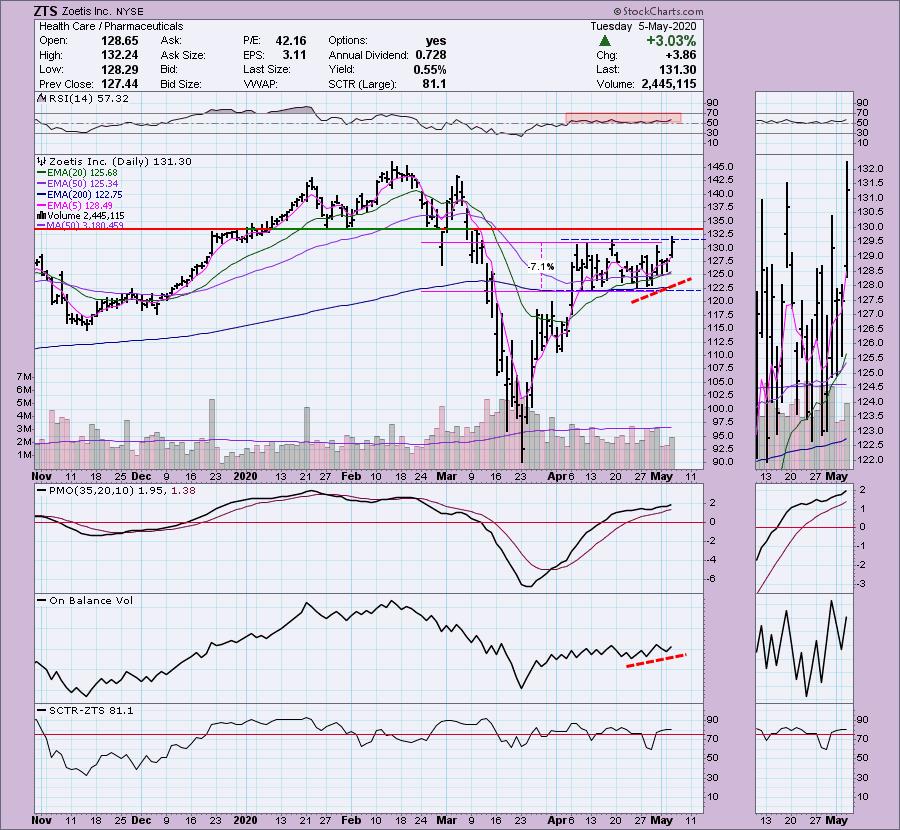Click the 132.0 label on the zoomed thumbnail axis
The image size is (900, 830).
(x=870, y=169)
